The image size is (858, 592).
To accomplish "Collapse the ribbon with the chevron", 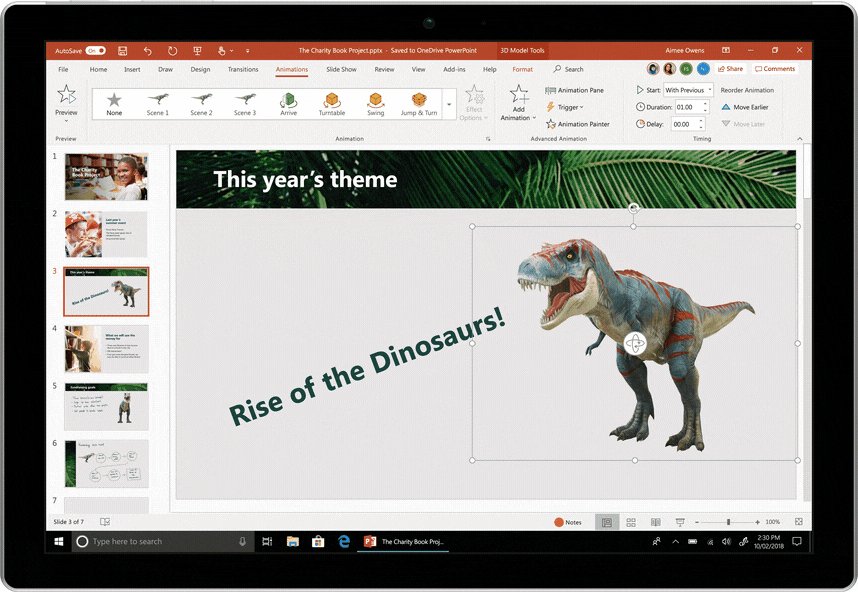I will [x=799, y=138].
